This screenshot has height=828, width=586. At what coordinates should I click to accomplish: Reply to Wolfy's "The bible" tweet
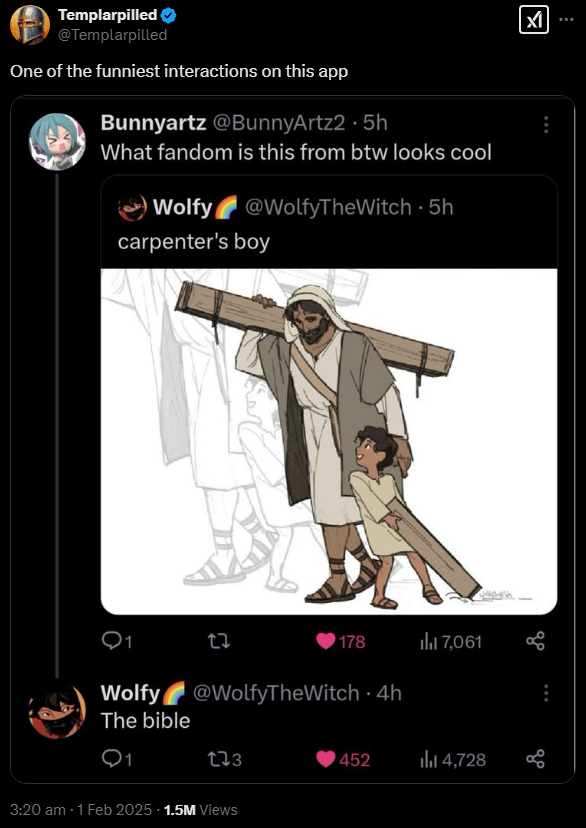point(117,759)
